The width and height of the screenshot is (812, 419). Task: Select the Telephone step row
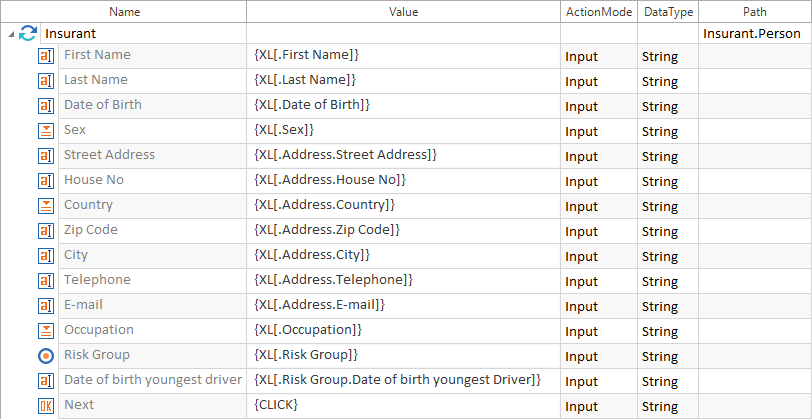[97, 280]
